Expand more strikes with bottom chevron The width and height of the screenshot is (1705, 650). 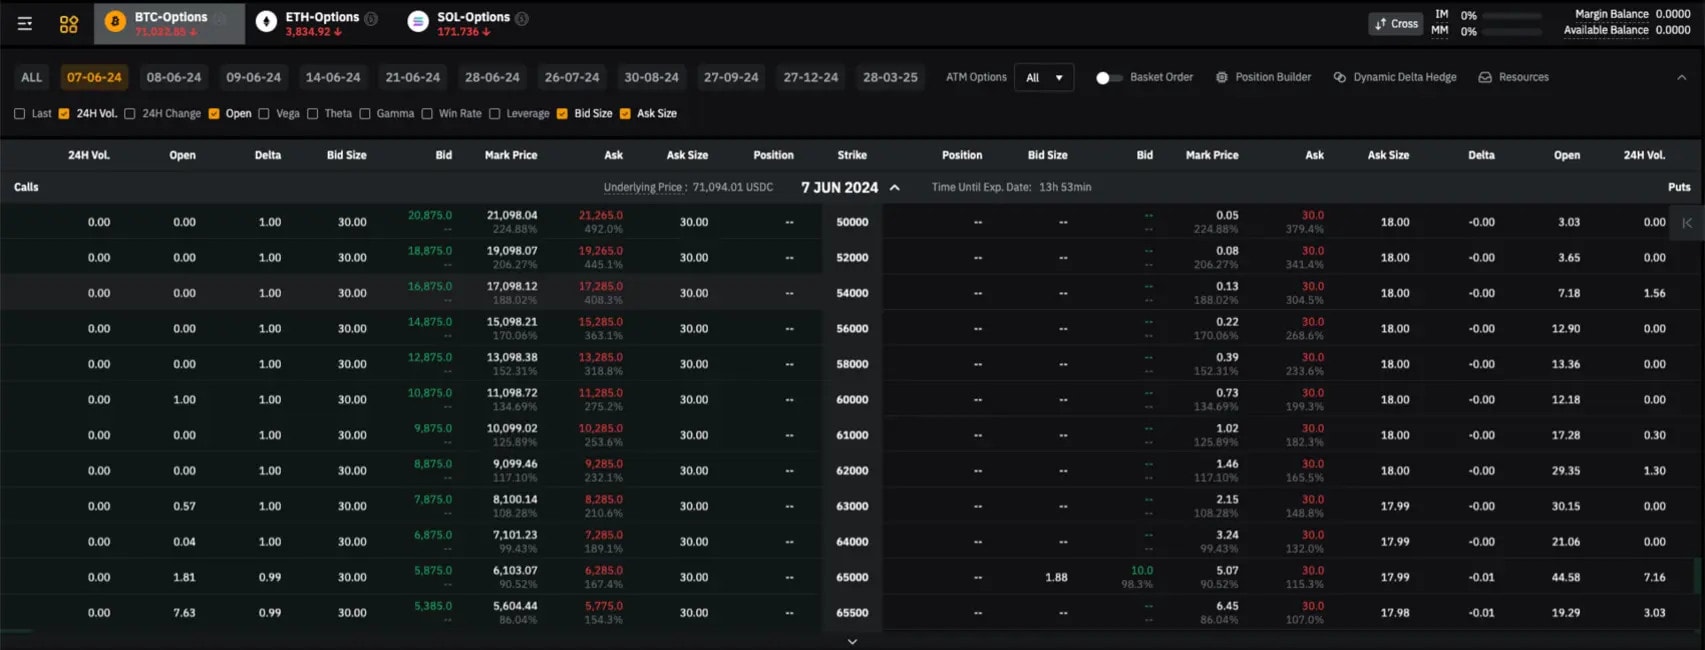coord(852,641)
